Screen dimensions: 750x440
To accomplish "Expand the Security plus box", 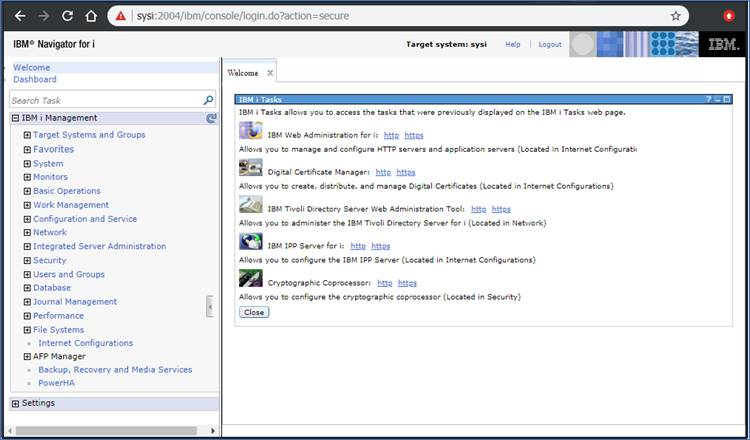I will pos(27,261).
